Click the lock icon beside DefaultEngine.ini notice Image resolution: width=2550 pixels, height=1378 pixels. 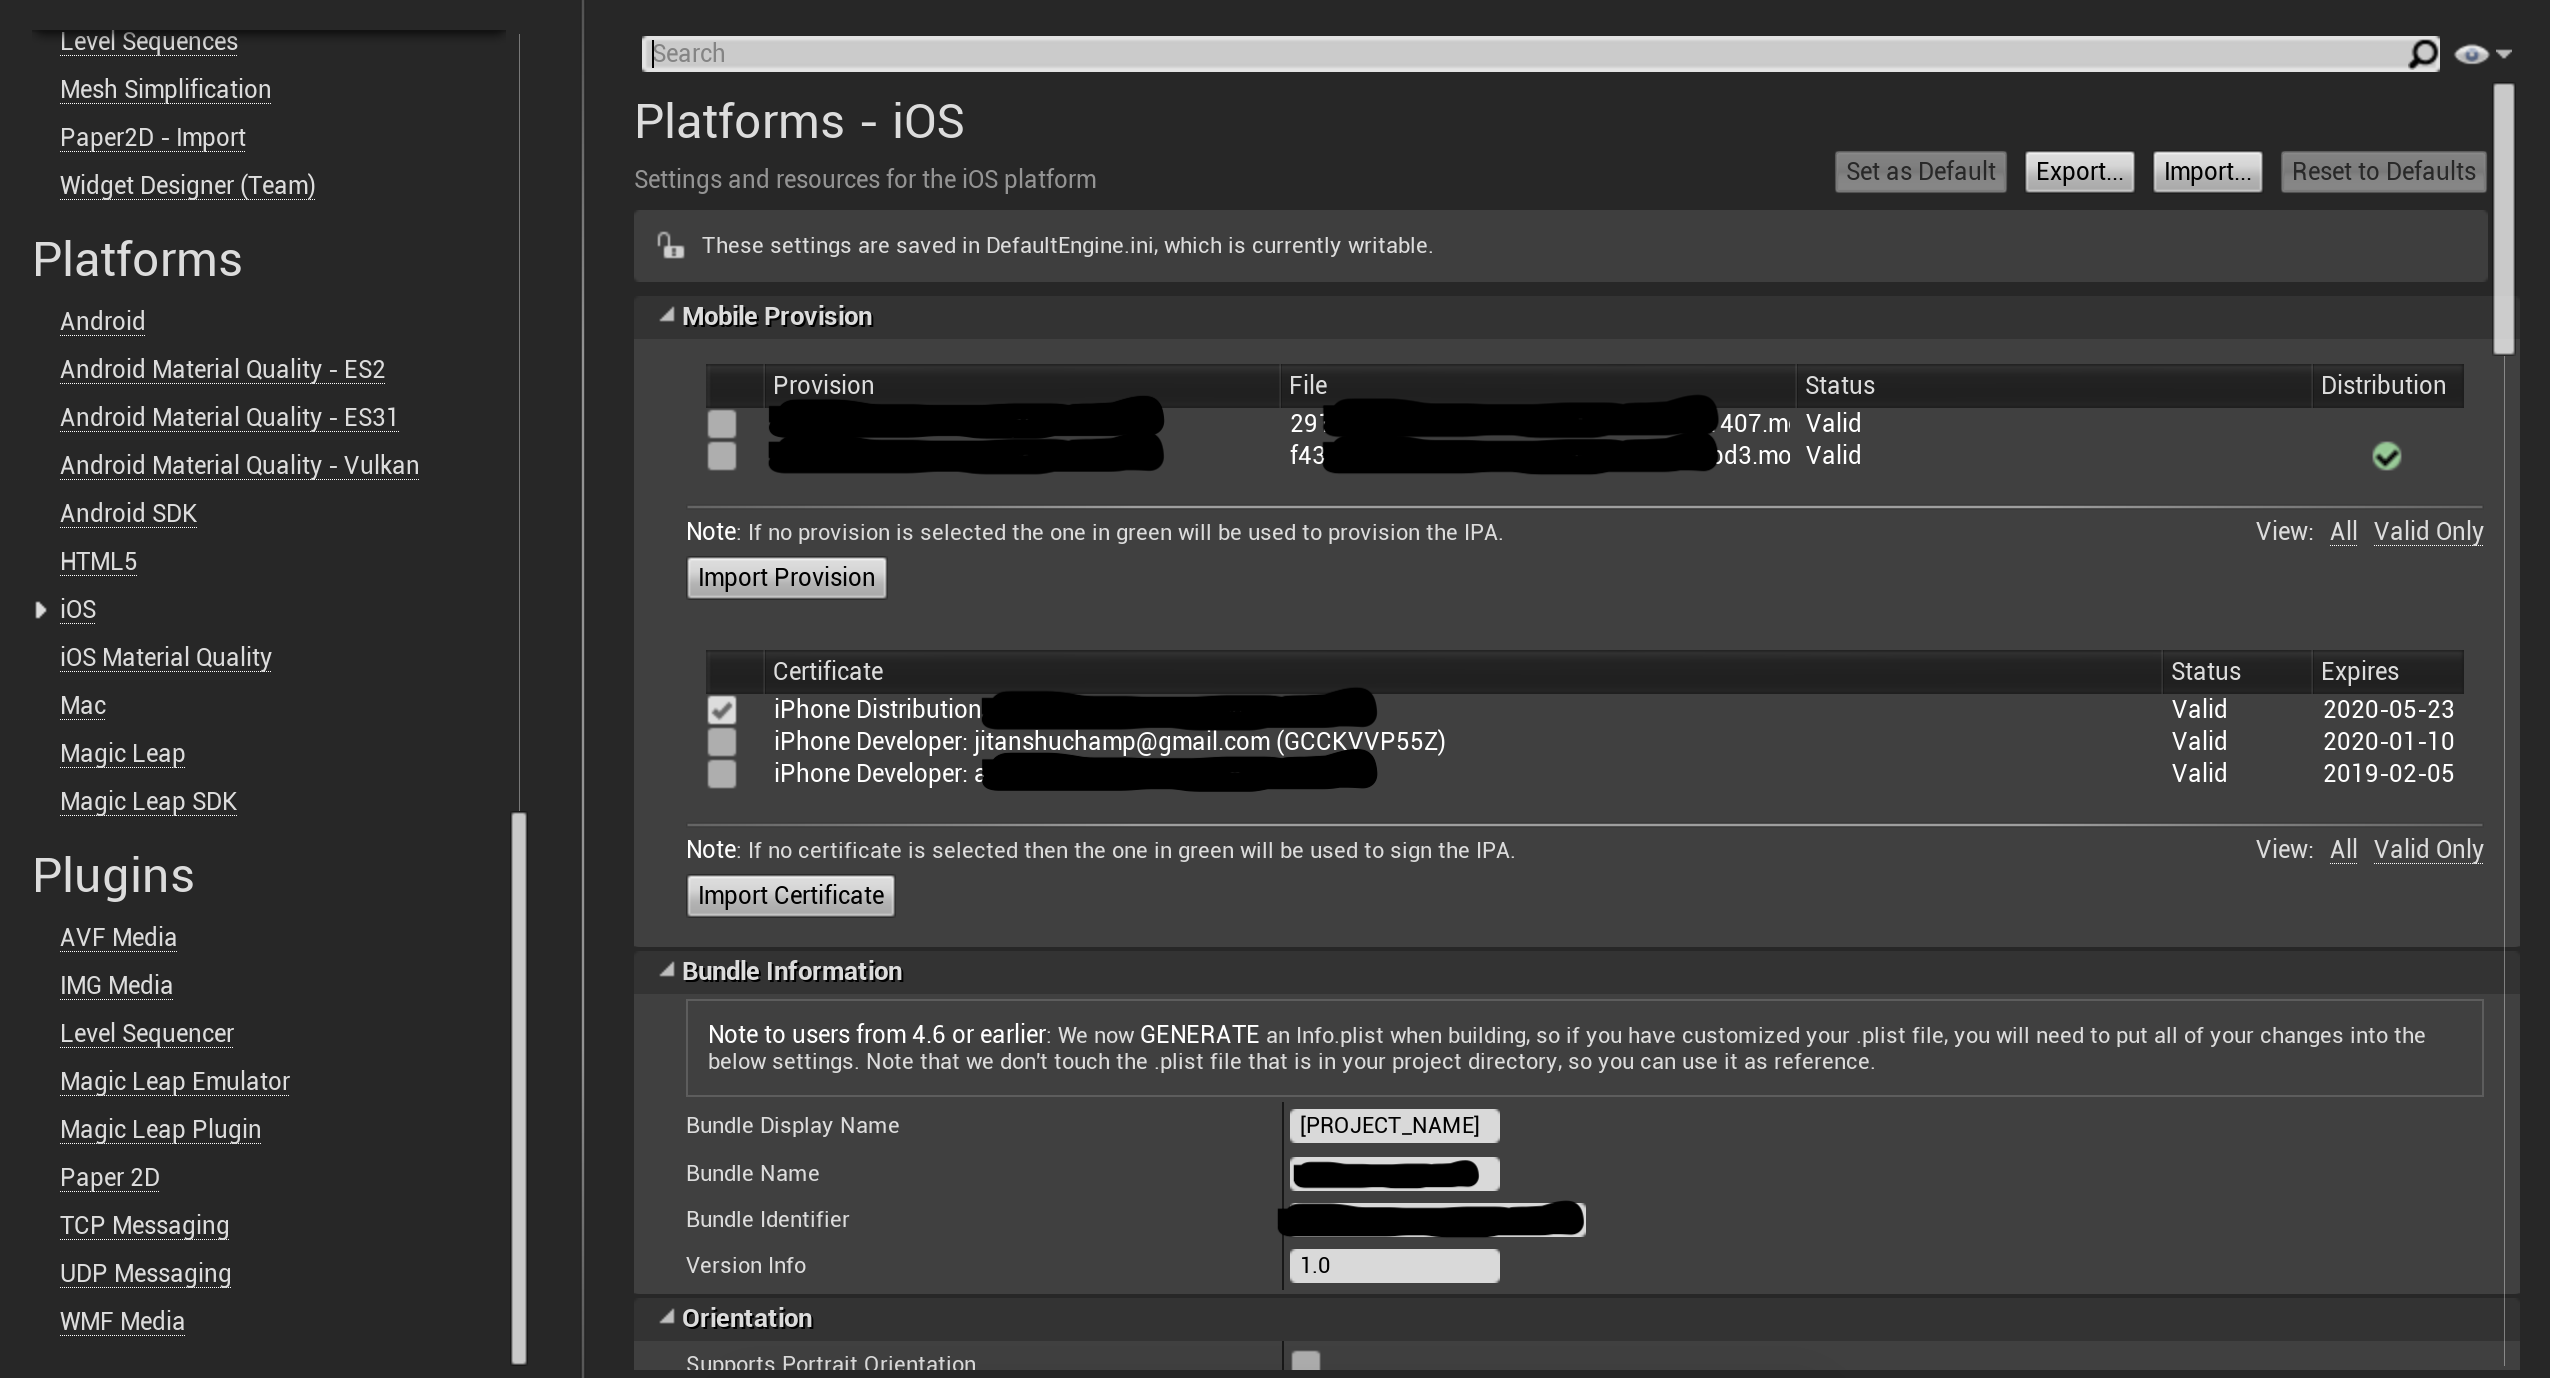(668, 245)
